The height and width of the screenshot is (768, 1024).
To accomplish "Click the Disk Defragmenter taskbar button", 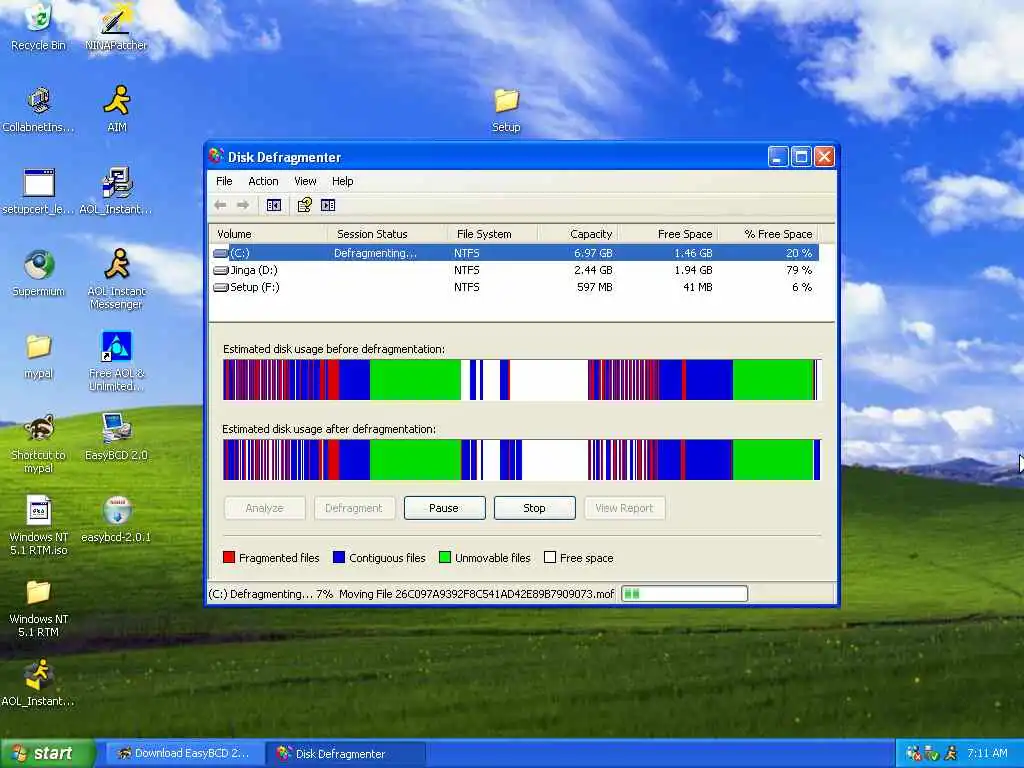I will point(346,753).
